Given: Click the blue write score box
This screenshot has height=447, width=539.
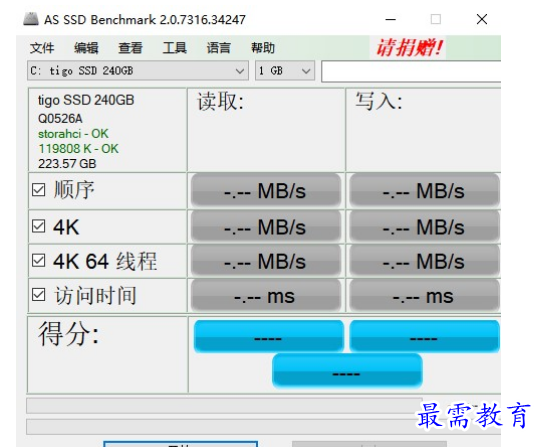Looking at the screenshot, I should [425, 336].
